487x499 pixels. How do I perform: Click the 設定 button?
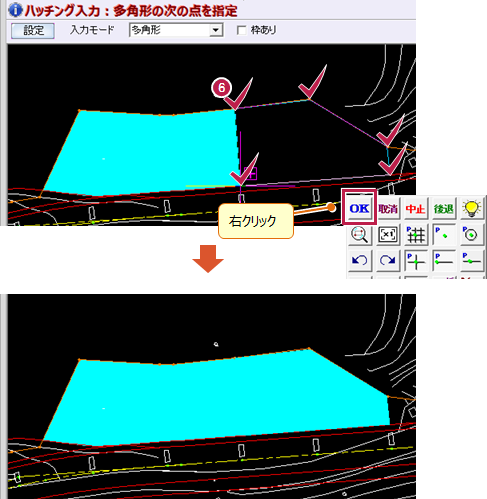(33, 31)
